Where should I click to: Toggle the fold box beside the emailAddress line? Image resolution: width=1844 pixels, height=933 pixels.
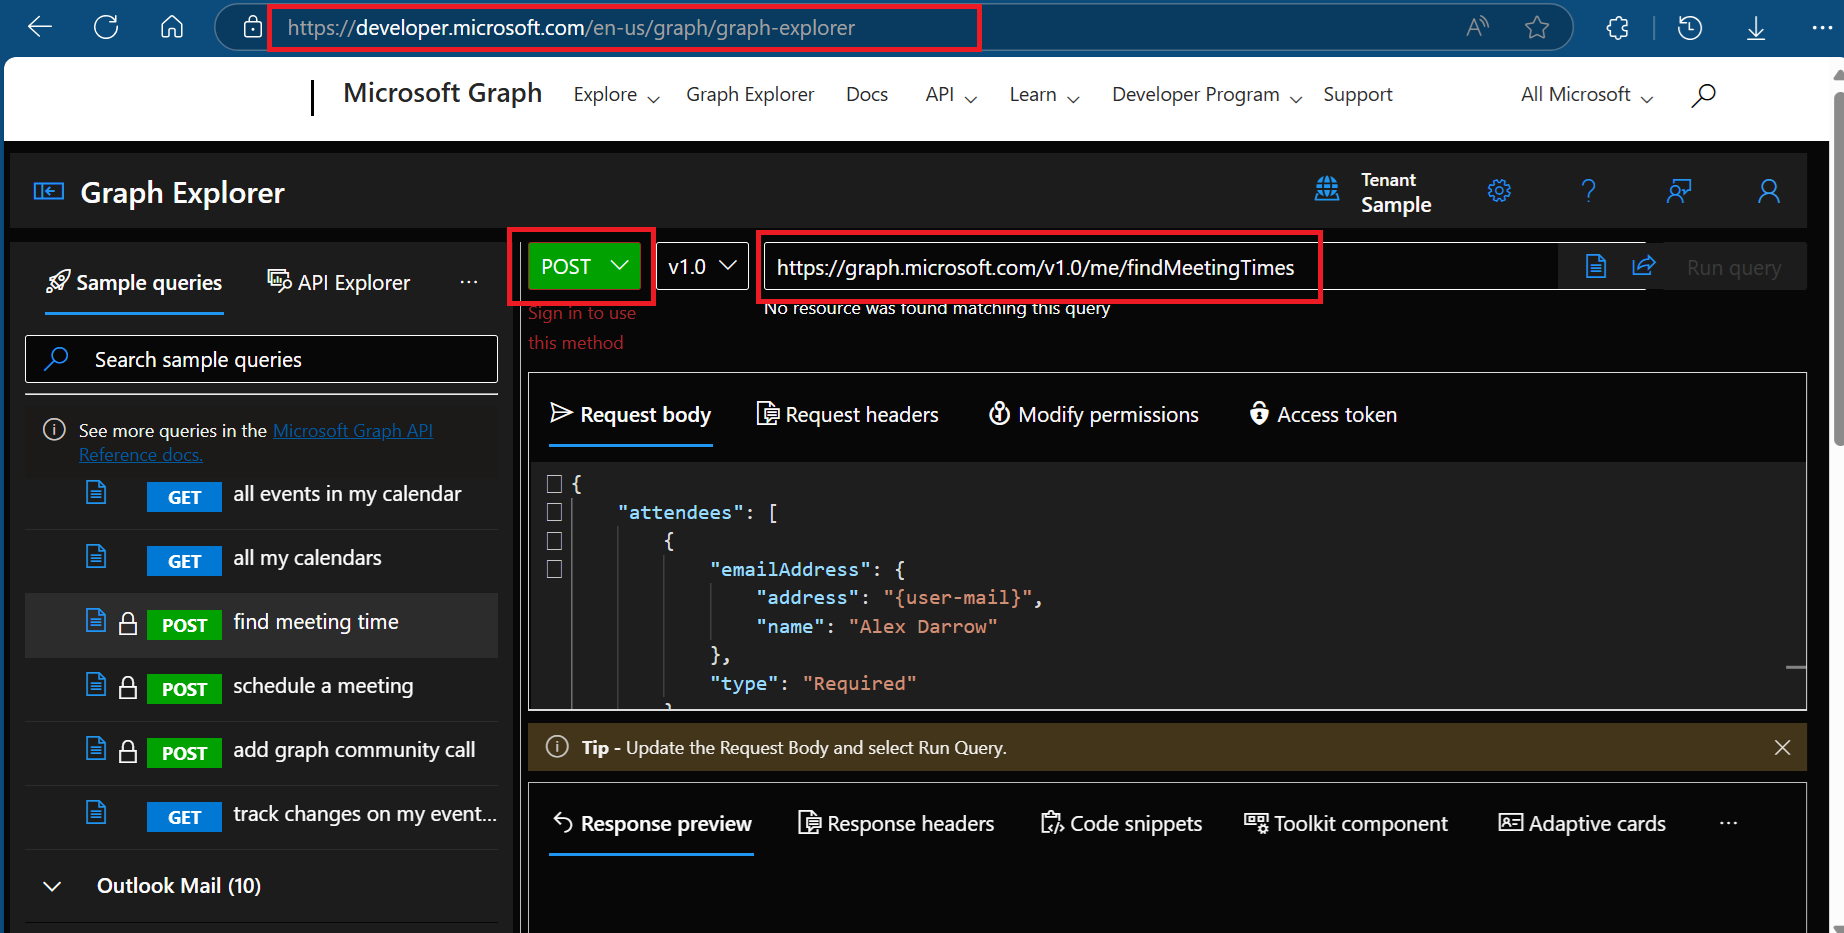[x=554, y=569]
